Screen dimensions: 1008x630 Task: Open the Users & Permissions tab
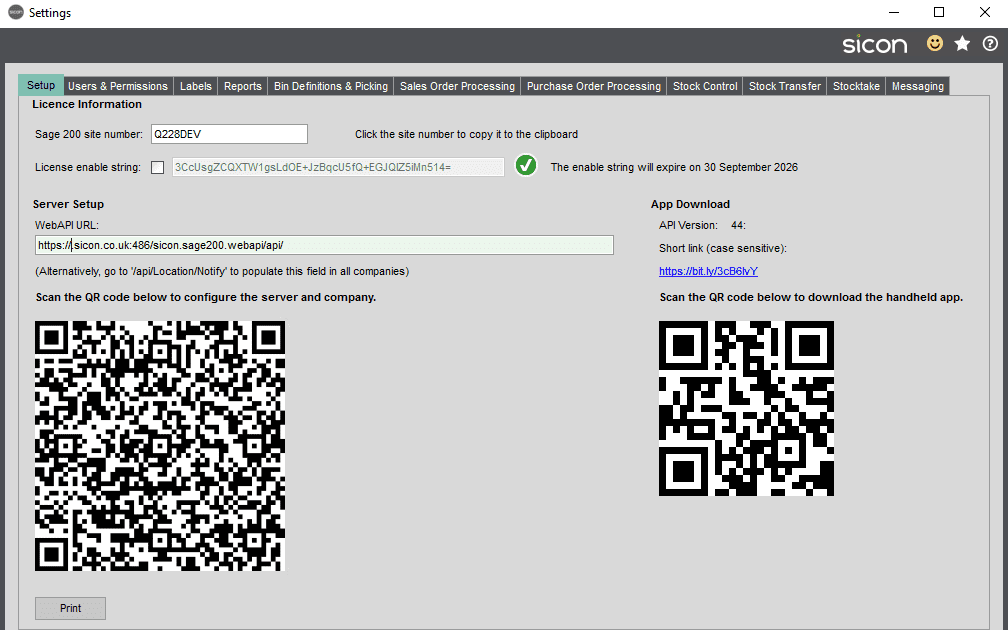pos(118,86)
